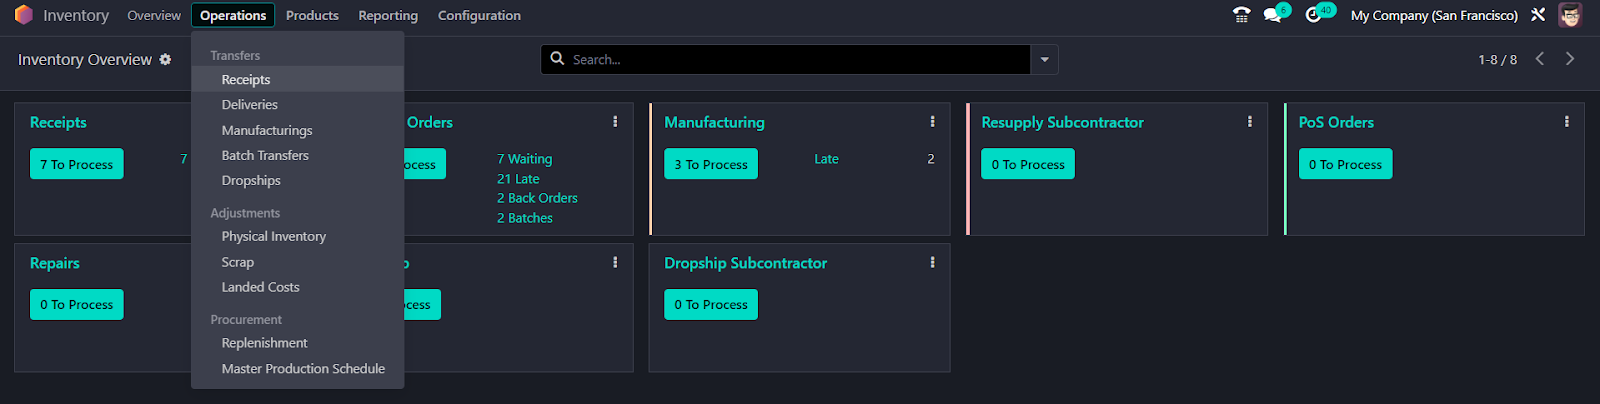Open the Dropship Subcontractor card kebab menu
The height and width of the screenshot is (404, 1600).
click(932, 263)
